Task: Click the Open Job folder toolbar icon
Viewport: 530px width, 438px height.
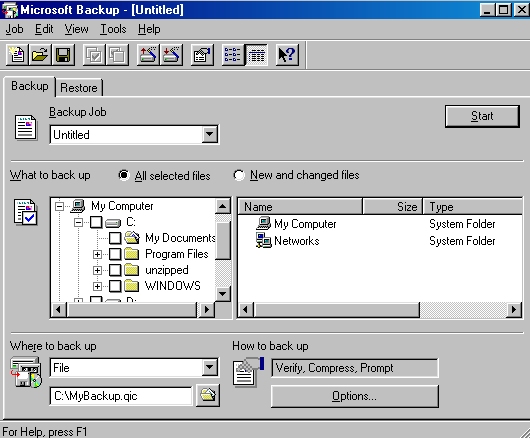Action: (x=40, y=55)
